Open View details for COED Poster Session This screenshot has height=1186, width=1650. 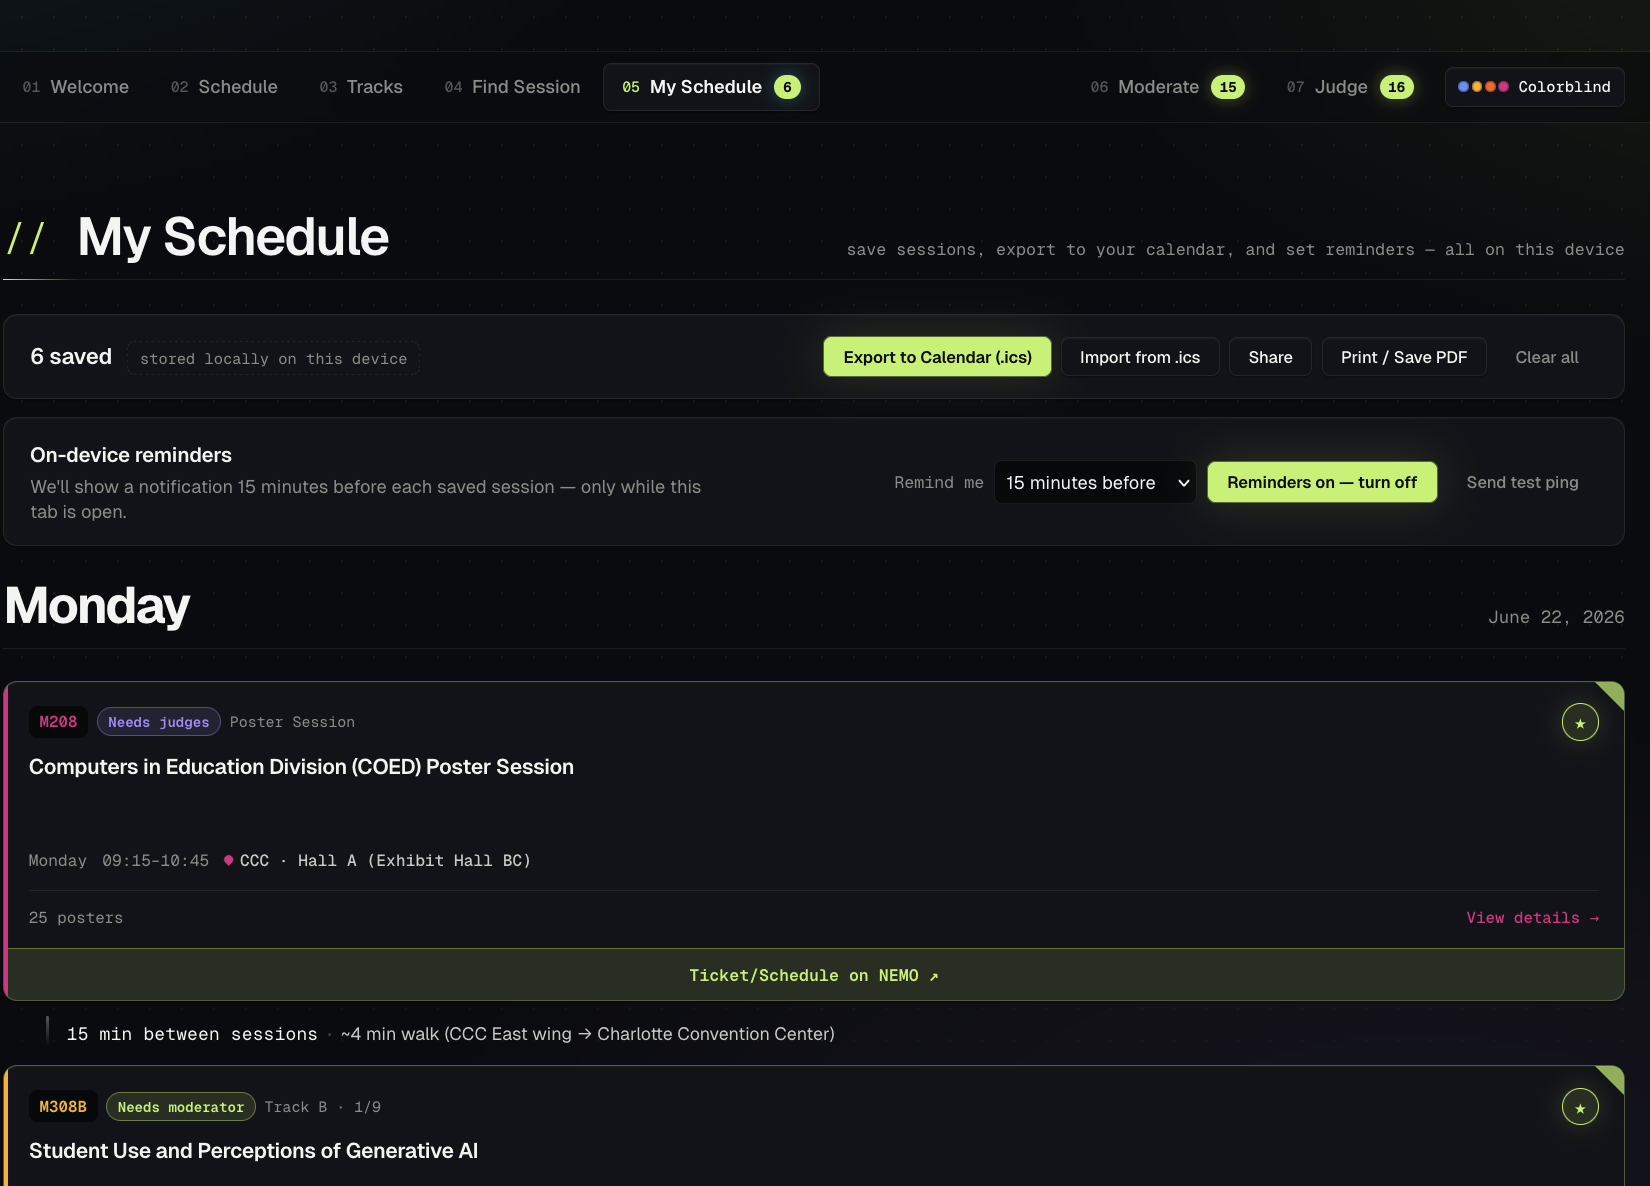pyautogui.click(x=1532, y=918)
